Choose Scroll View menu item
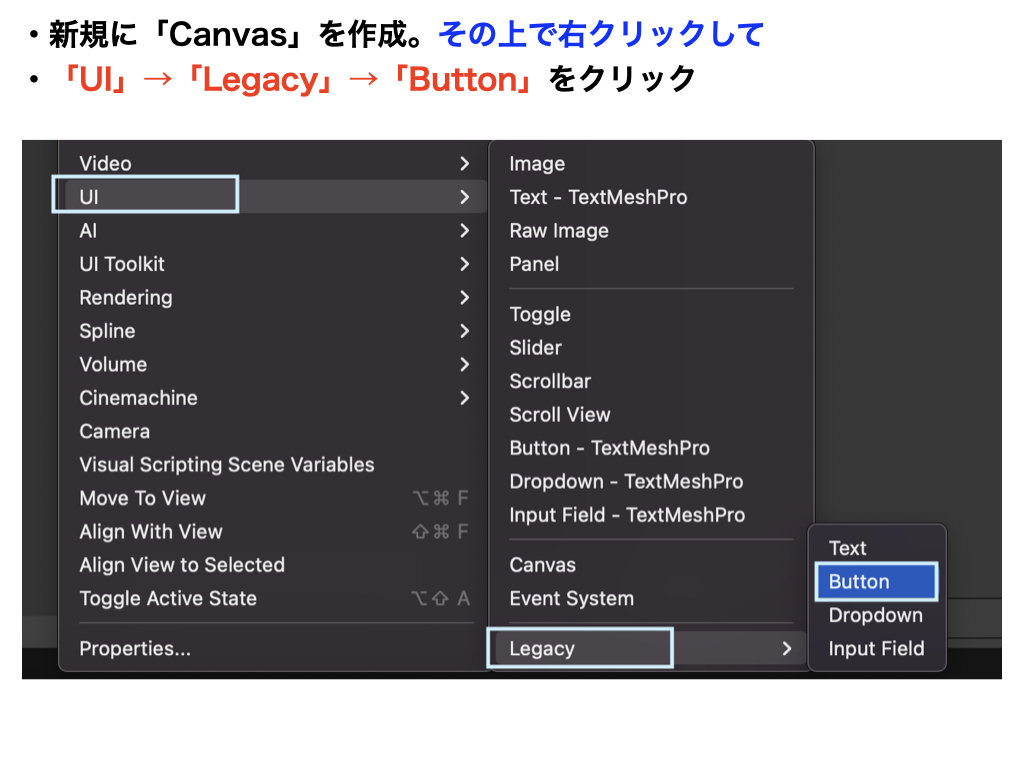The image size is (1024, 768). (x=559, y=415)
